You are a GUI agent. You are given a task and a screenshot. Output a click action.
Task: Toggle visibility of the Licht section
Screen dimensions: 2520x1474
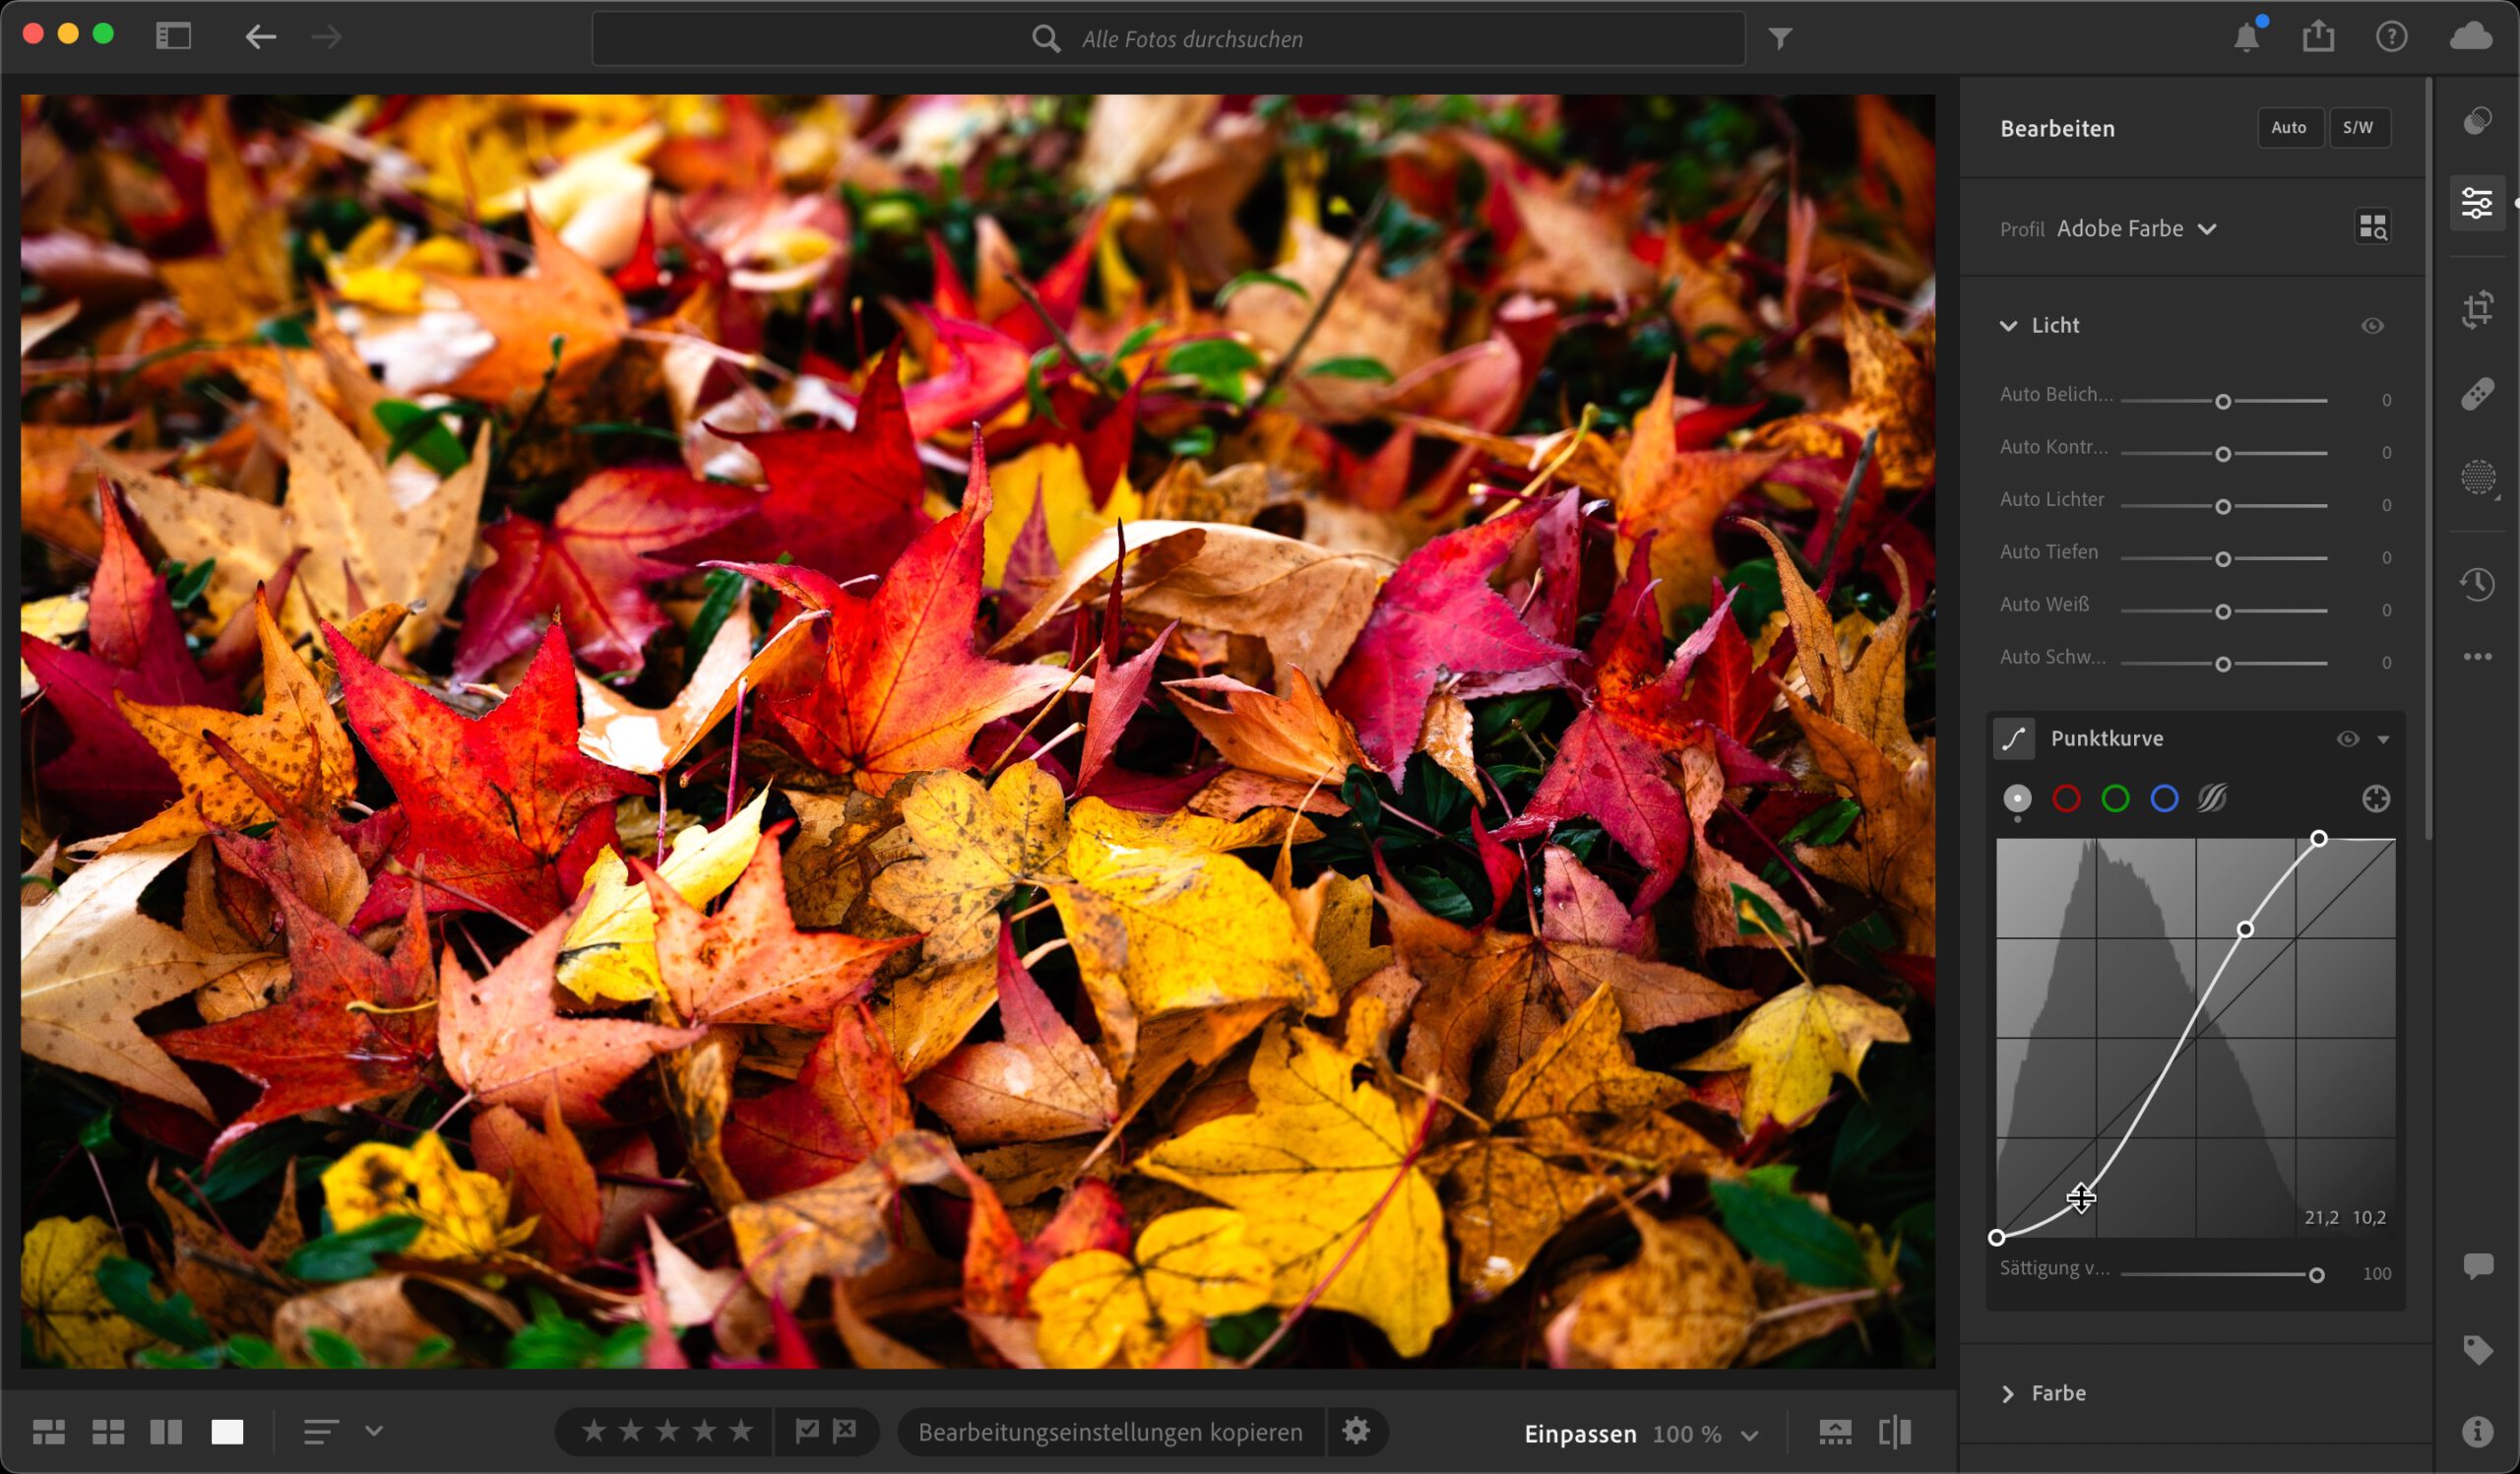pyautogui.click(x=2372, y=326)
